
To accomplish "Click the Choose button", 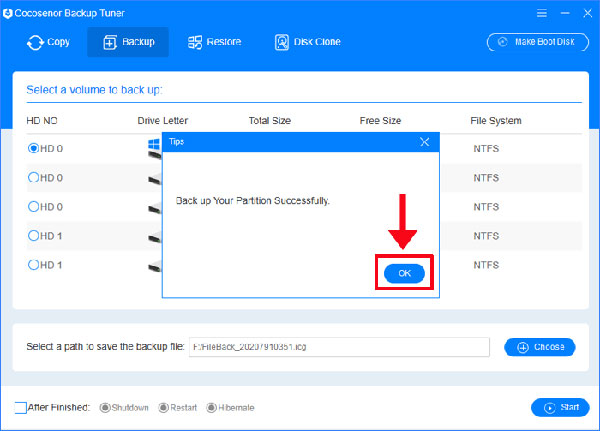I will [540, 347].
